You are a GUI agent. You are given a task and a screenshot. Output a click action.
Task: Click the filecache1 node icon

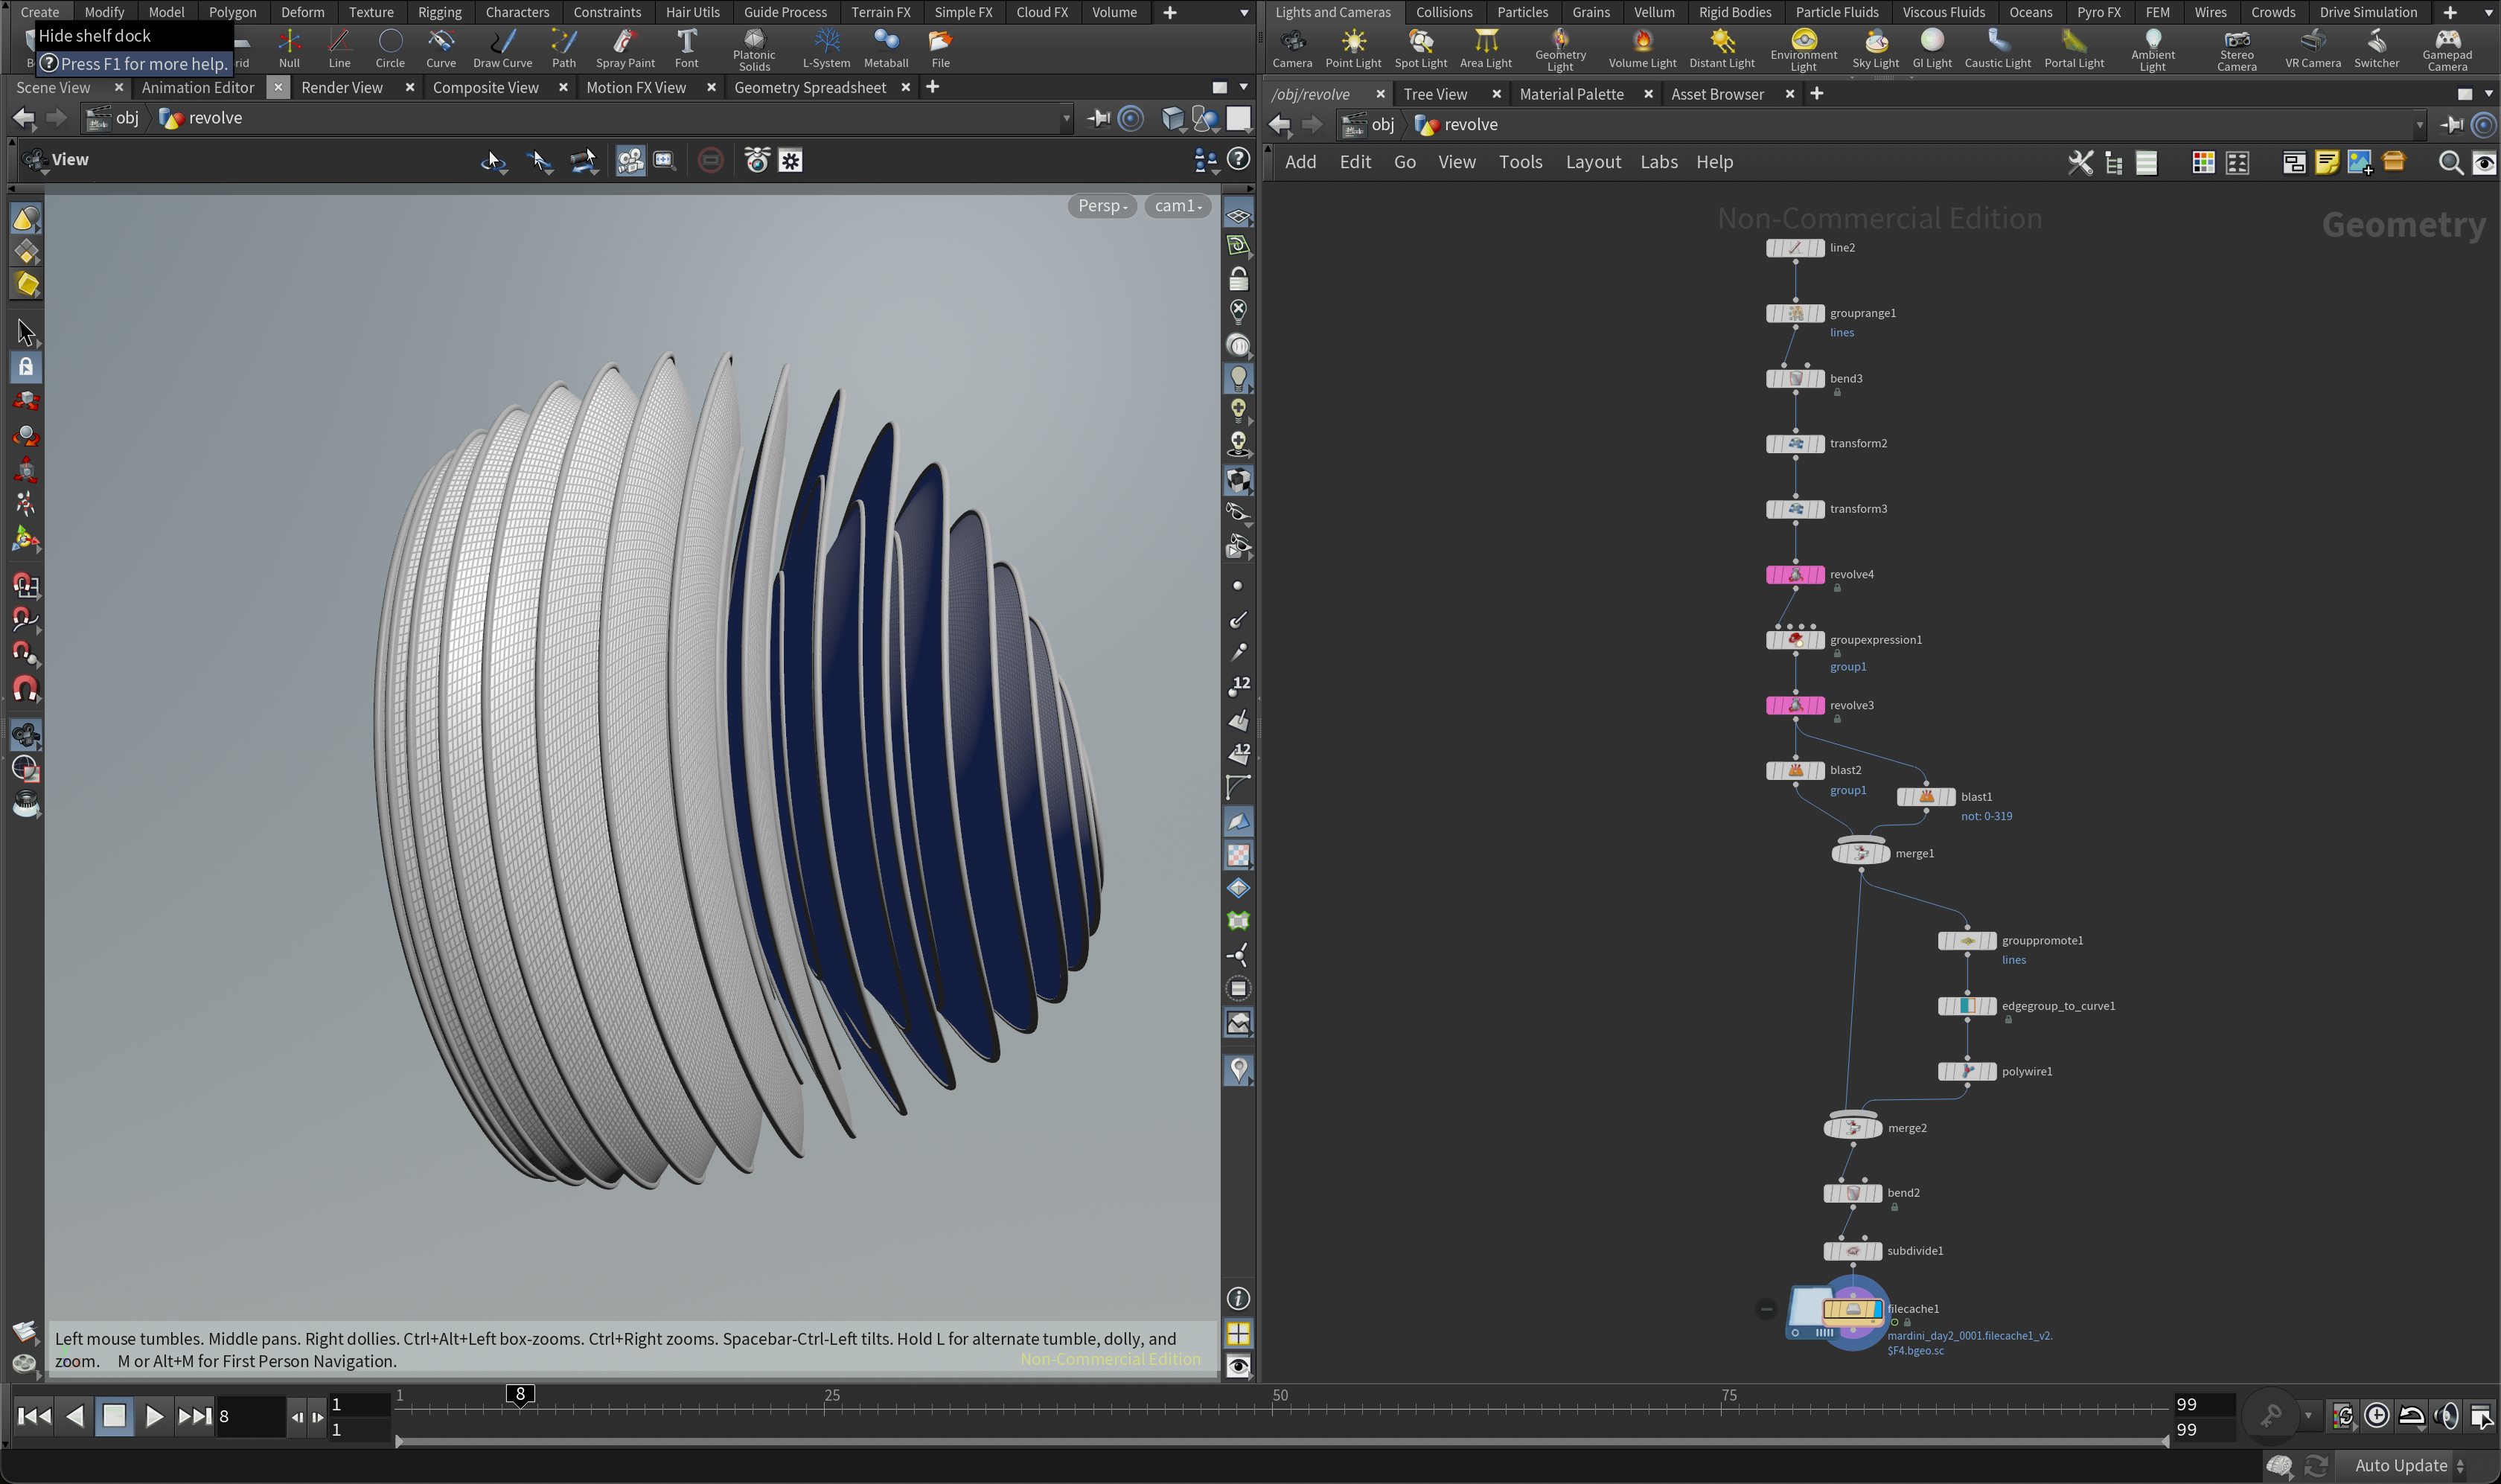click(1852, 1309)
